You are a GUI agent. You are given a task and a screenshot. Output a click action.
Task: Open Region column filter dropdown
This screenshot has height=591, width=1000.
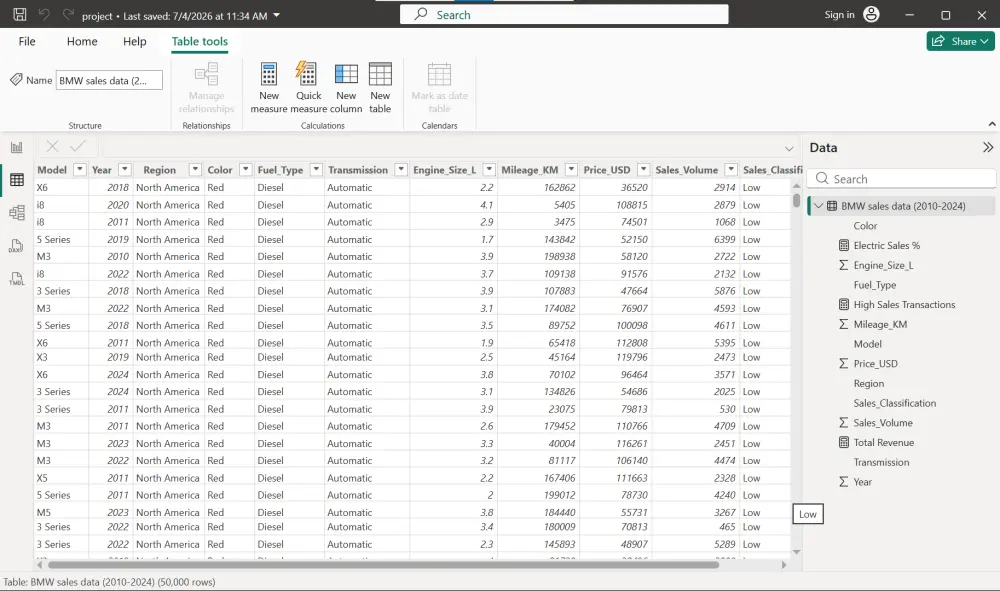(195, 170)
